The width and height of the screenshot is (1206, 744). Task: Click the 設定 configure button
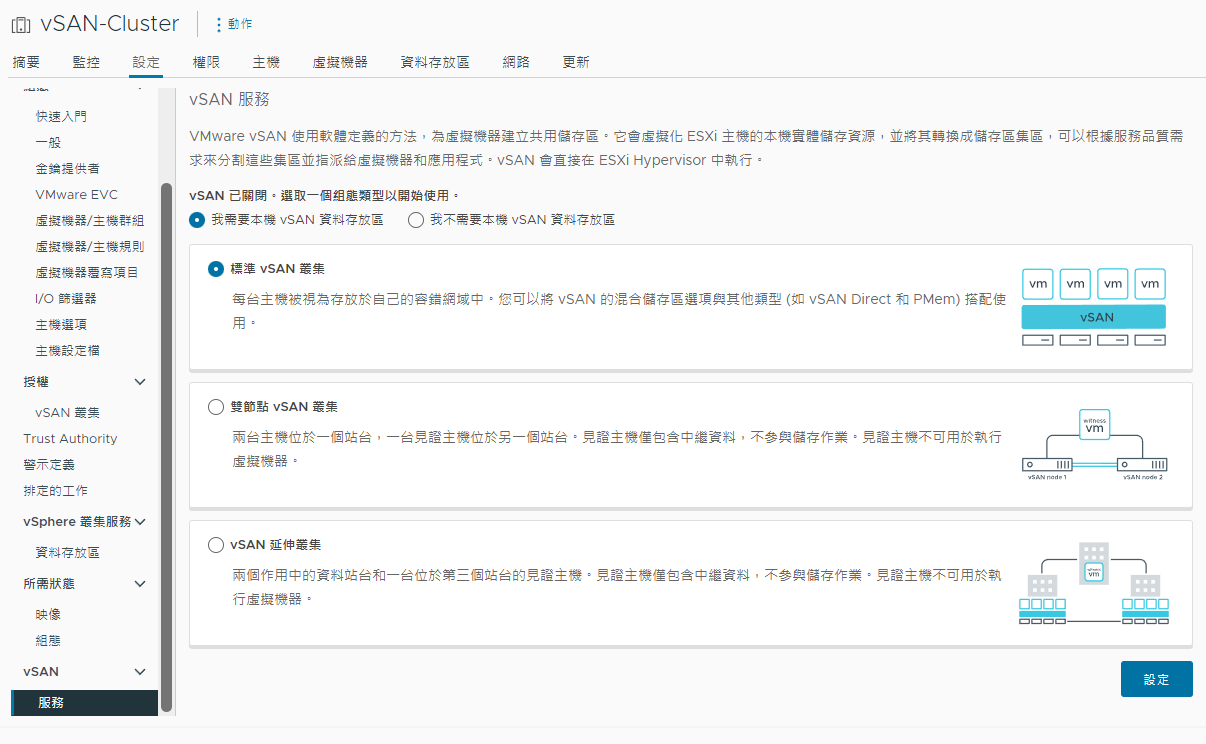coord(1156,679)
